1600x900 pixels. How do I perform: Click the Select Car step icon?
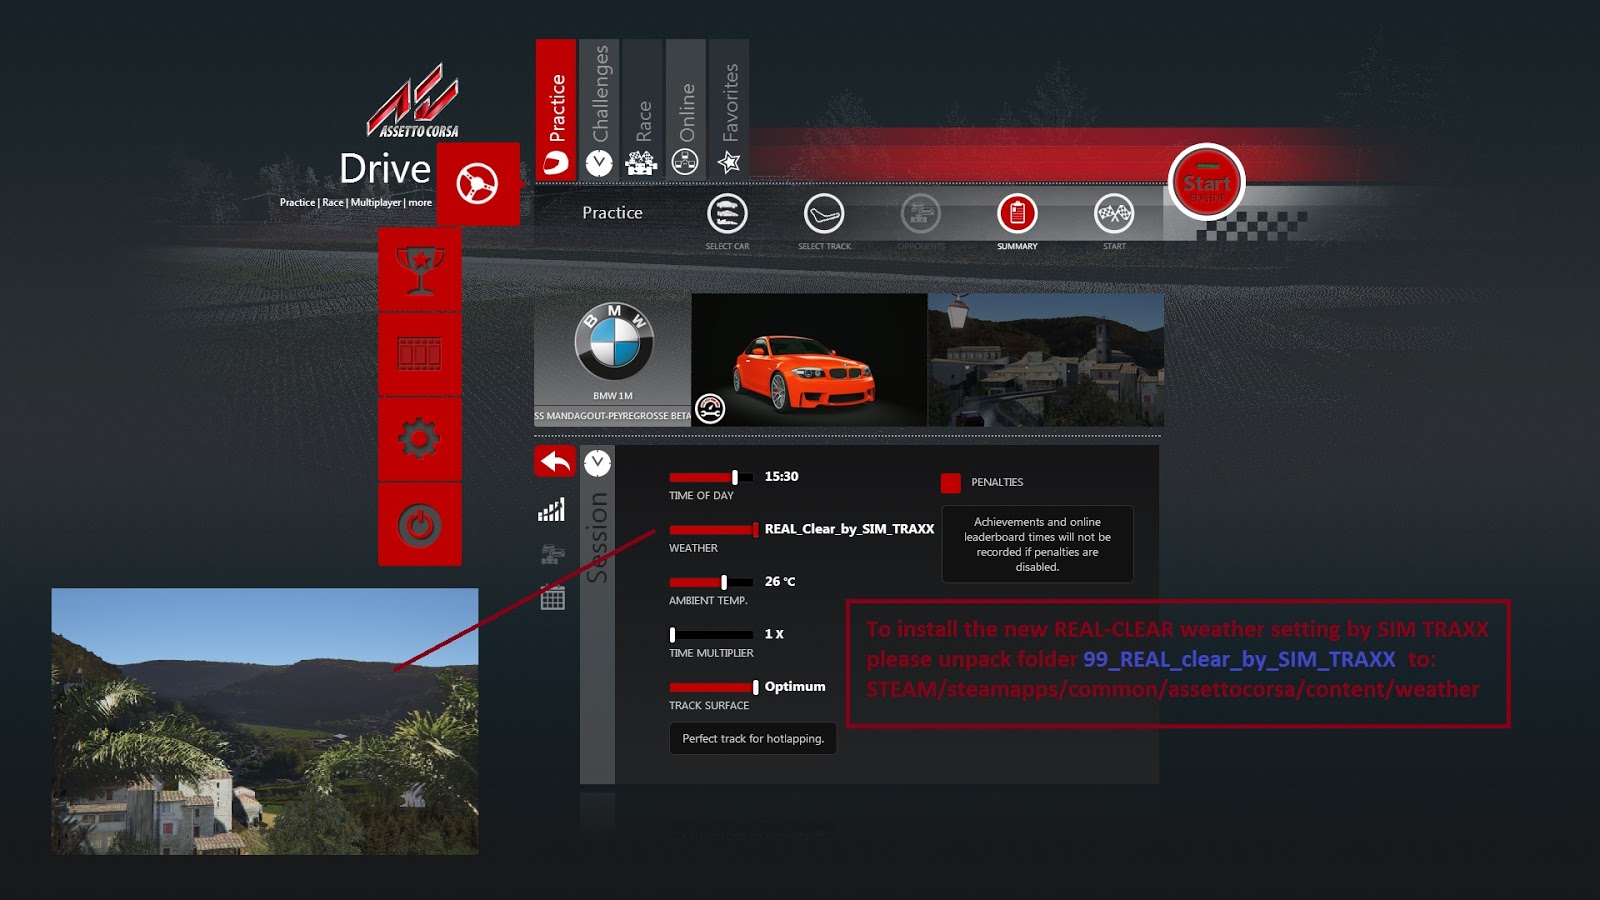[727, 213]
